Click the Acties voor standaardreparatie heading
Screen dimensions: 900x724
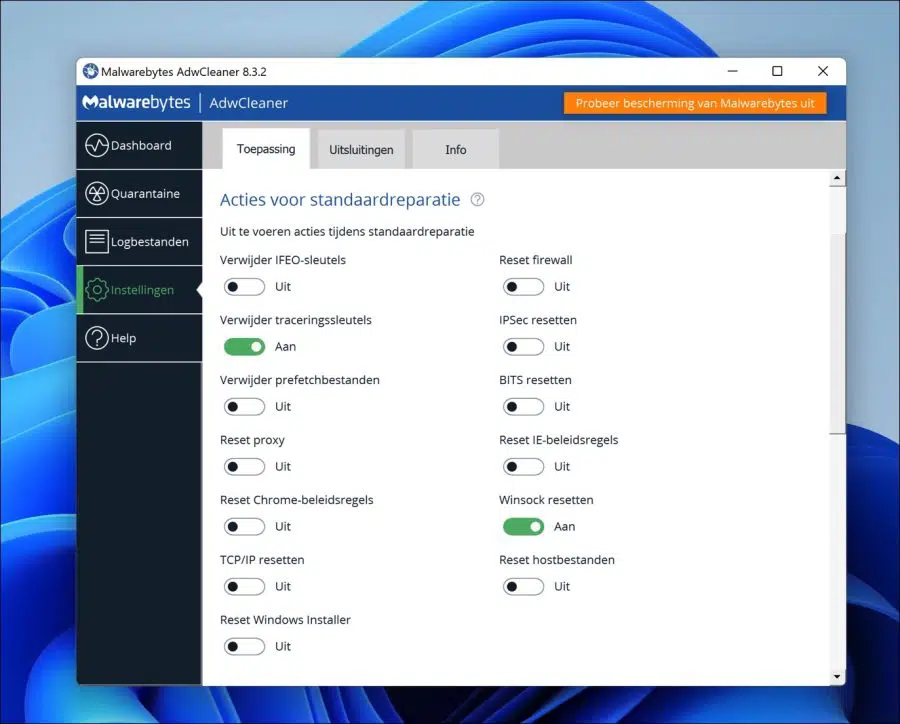[x=340, y=200]
